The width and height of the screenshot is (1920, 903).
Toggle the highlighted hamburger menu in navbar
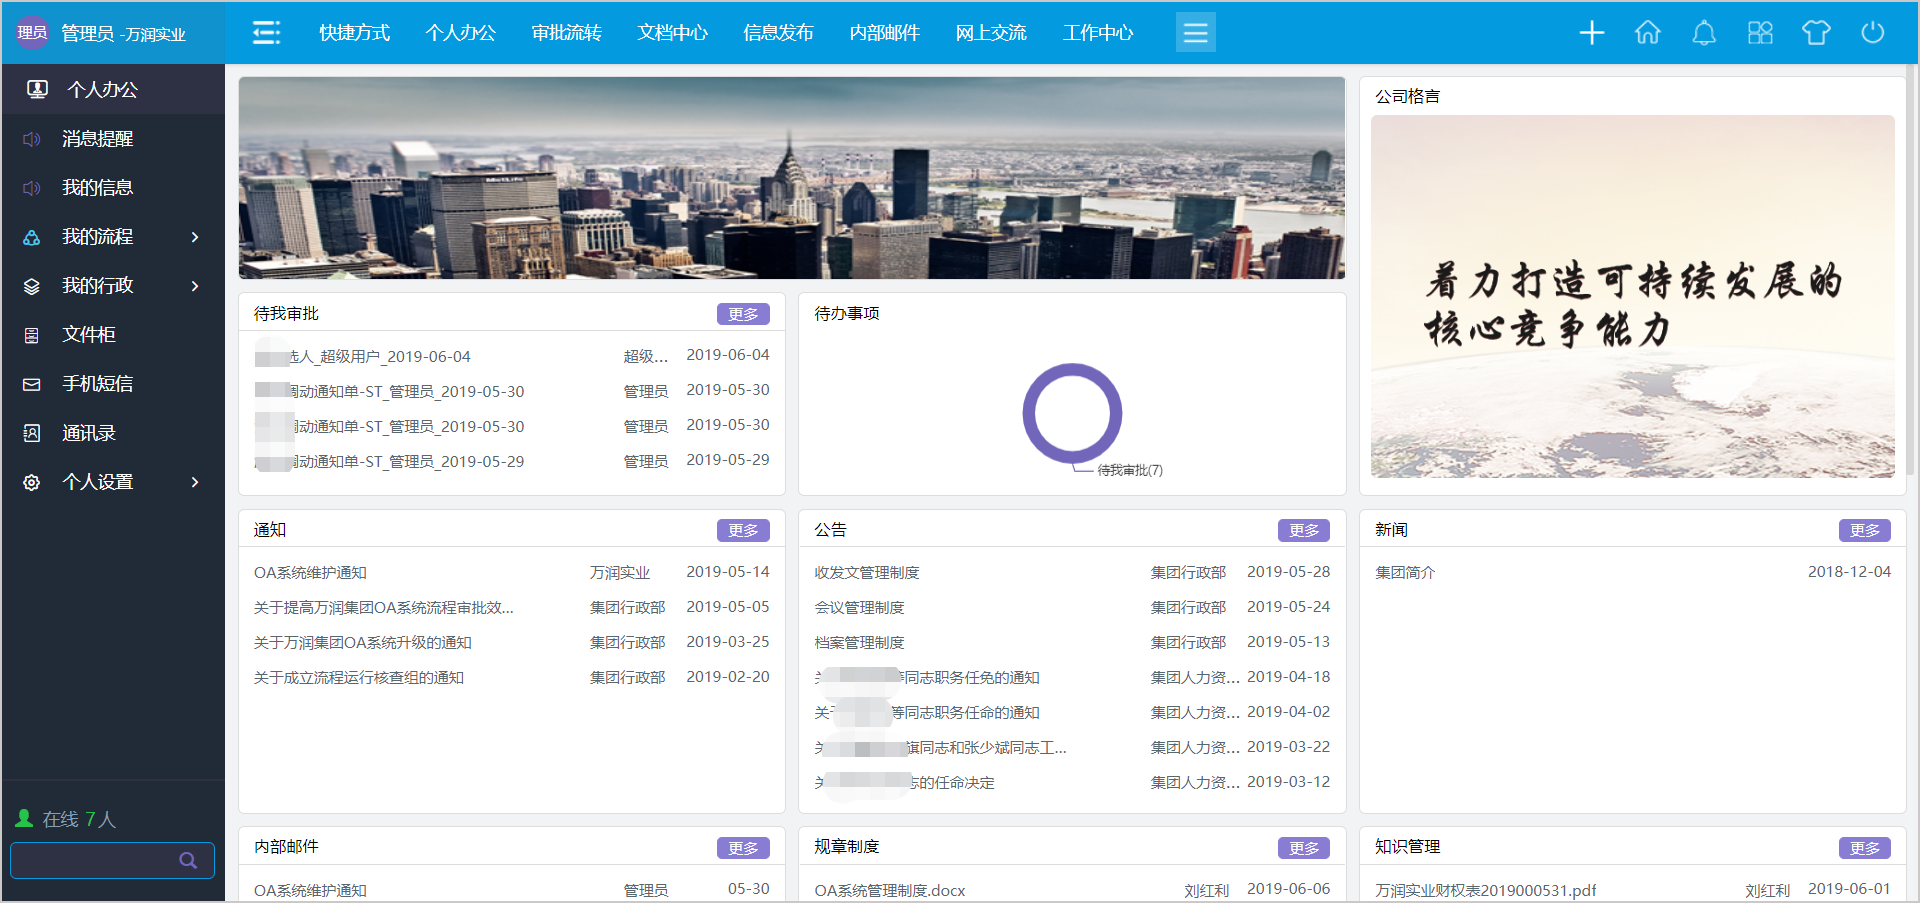[1196, 32]
